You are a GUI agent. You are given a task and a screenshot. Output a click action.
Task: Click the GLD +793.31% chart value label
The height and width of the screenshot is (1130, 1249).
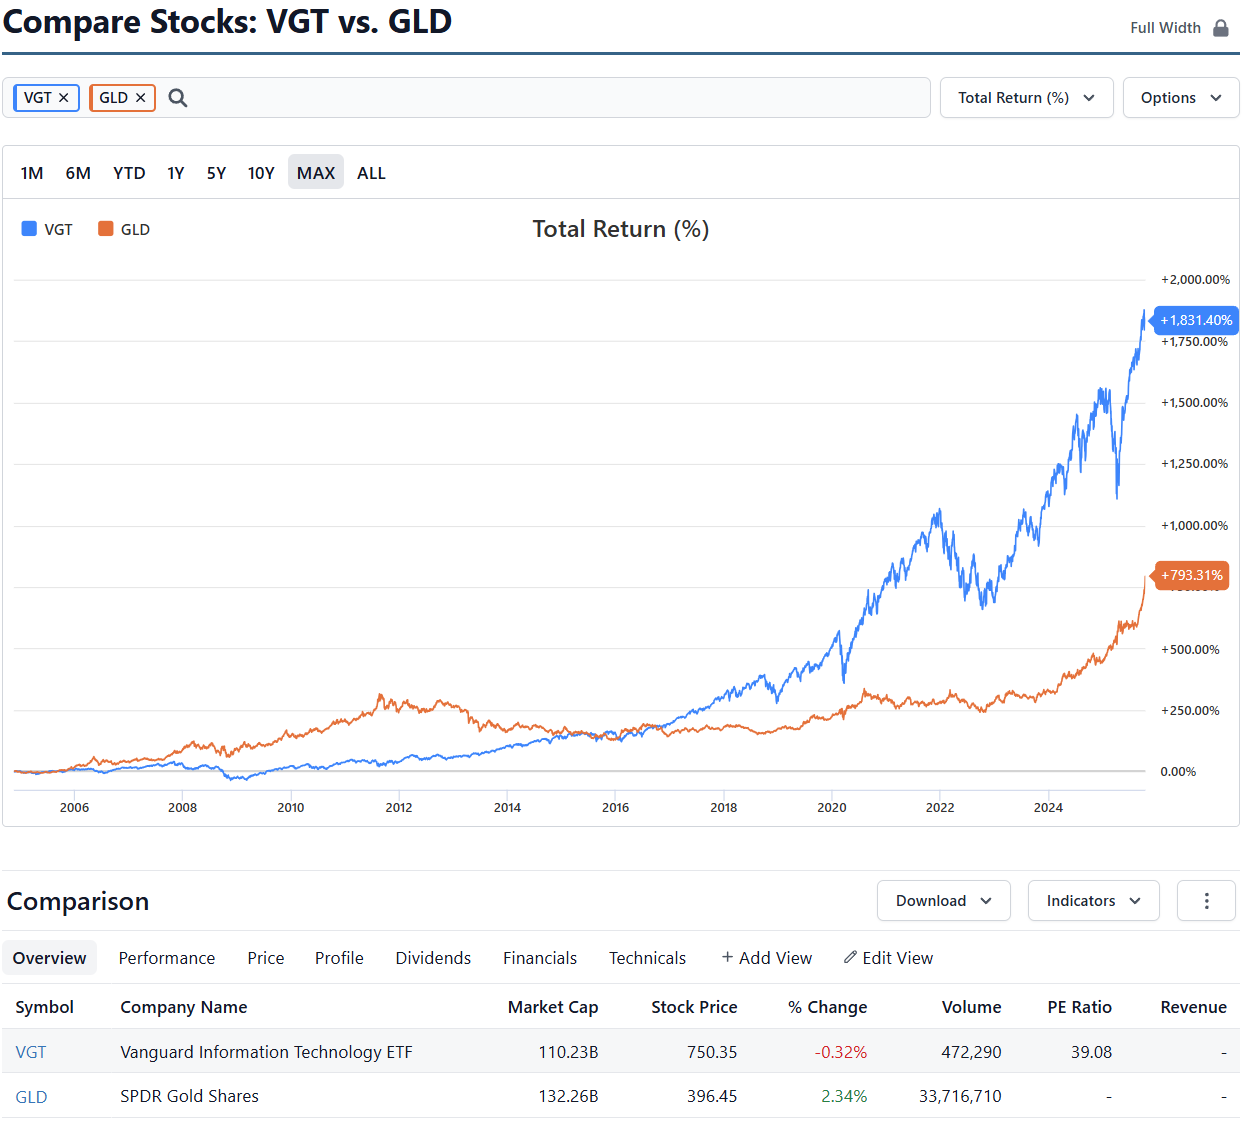pyautogui.click(x=1192, y=575)
